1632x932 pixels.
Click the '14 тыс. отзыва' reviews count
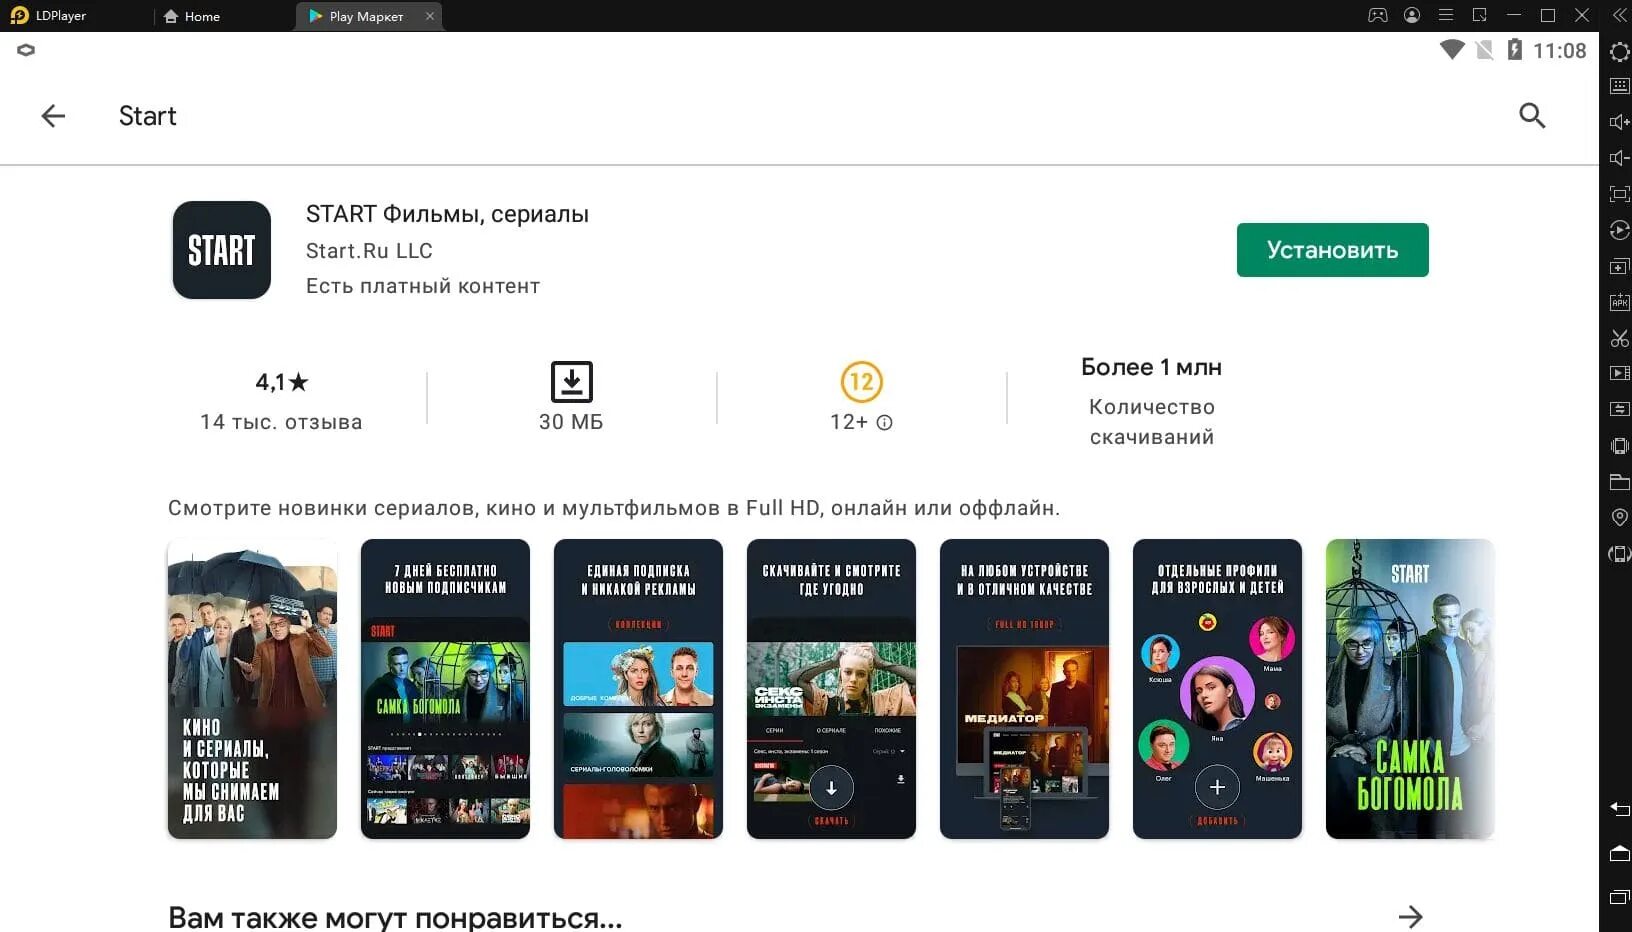281,422
